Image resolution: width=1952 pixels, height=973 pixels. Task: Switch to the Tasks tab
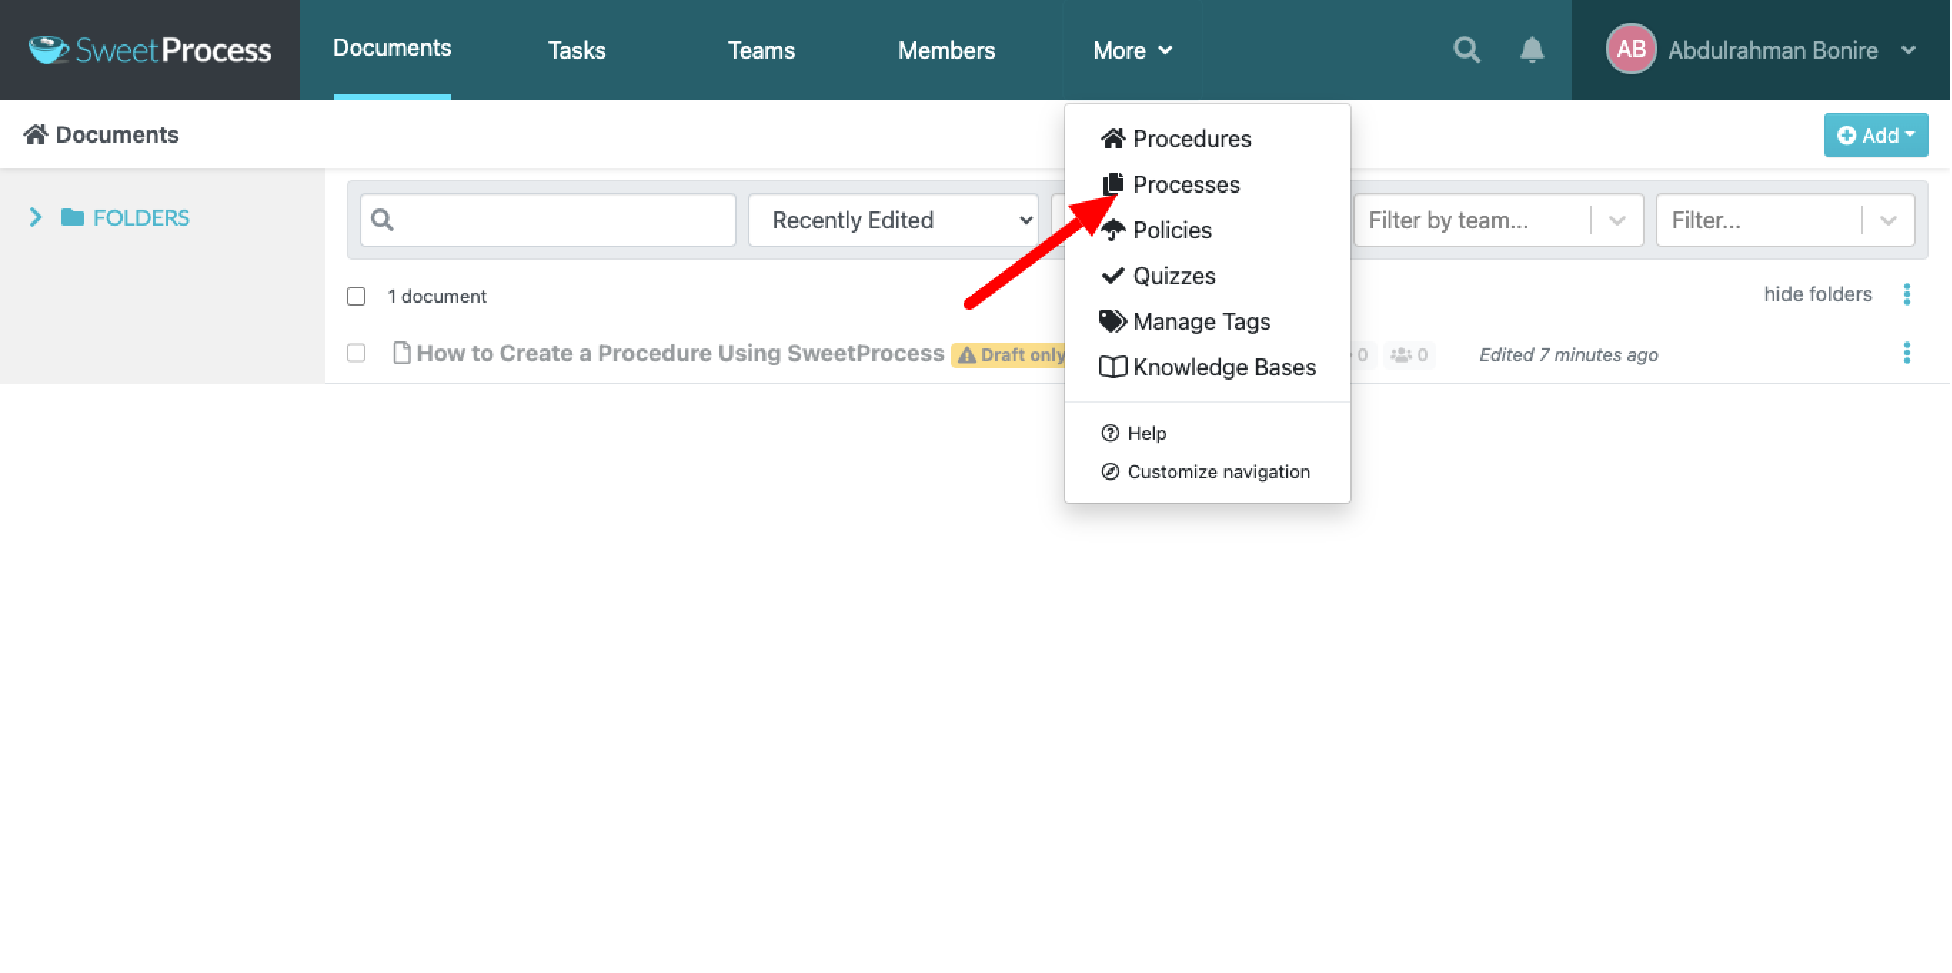click(x=577, y=50)
